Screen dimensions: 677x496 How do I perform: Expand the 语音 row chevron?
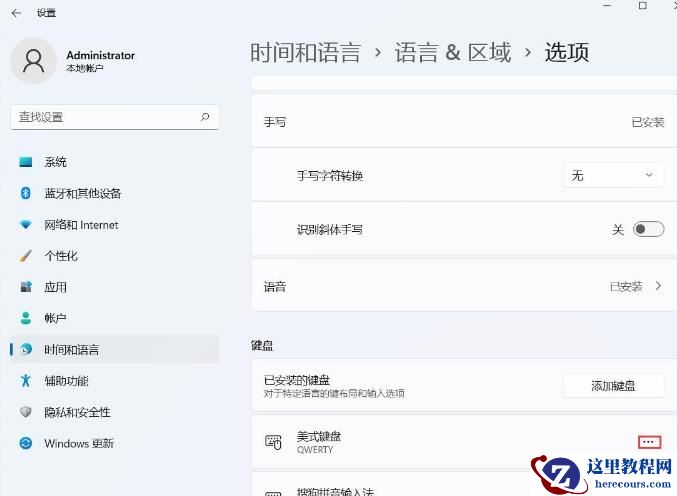pyautogui.click(x=658, y=286)
